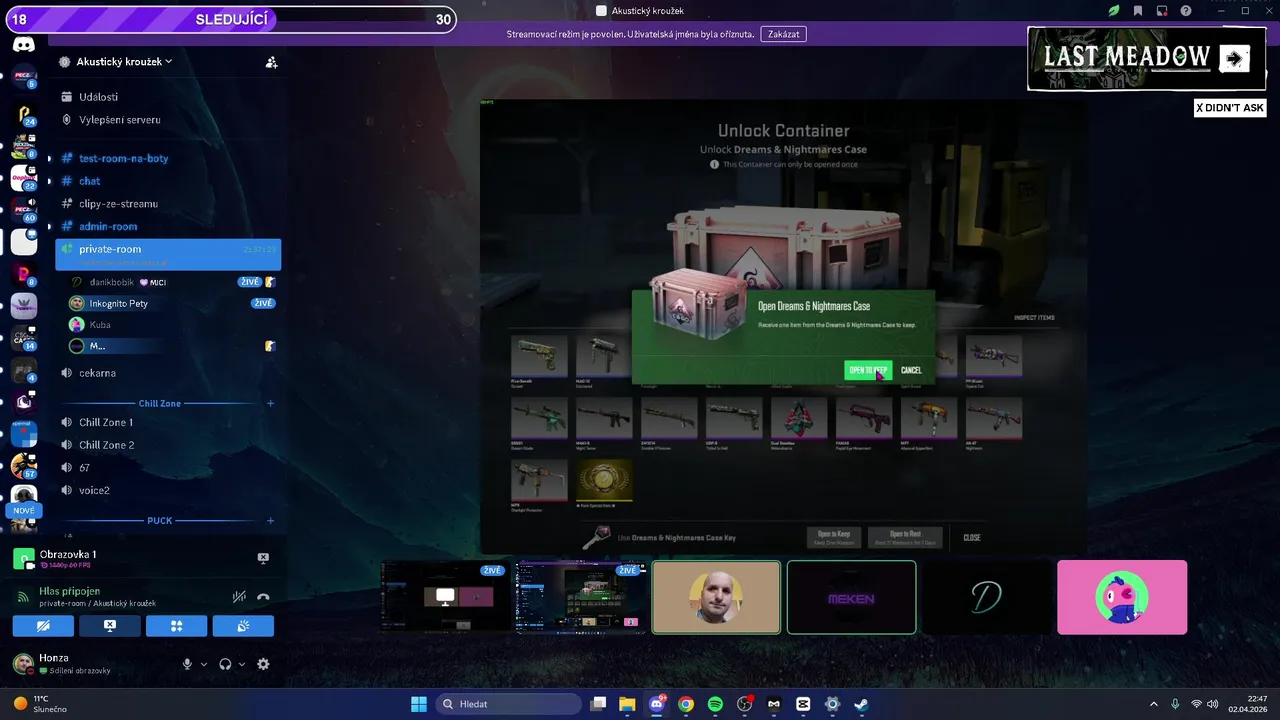Collapse the Chill Zone category
Image resolution: width=1280 pixels, height=720 pixels.
click(160, 403)
